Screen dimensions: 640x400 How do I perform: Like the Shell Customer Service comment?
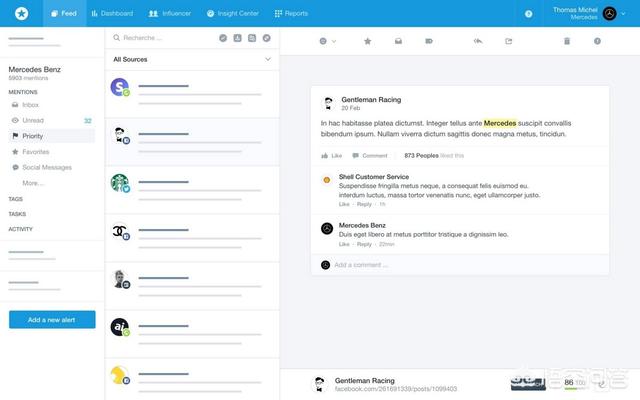pyautogui.click(x=344, y=204)
